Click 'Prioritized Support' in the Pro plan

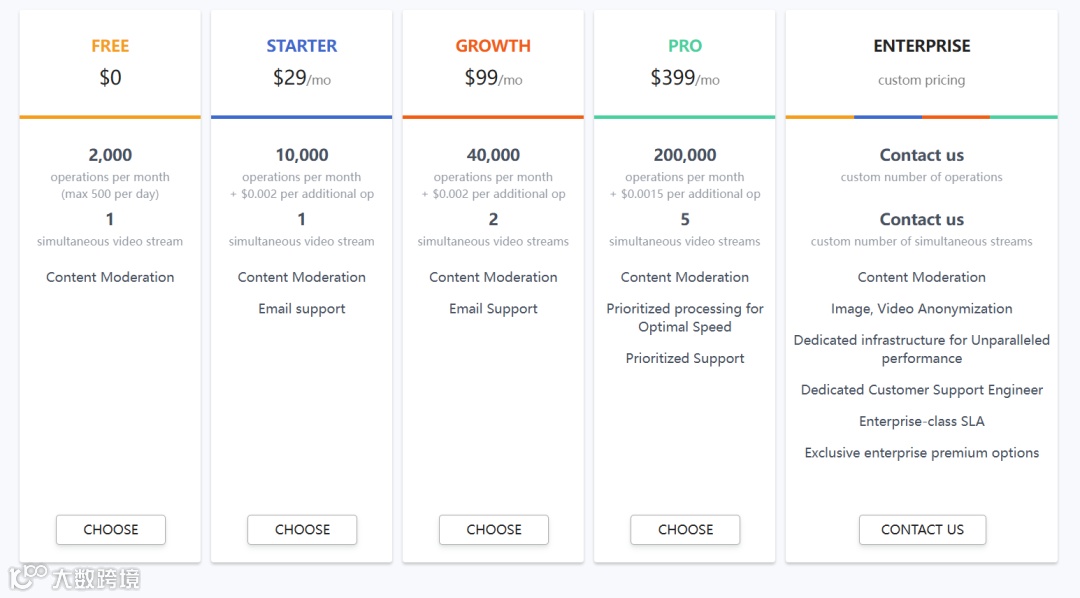point(685,359)
